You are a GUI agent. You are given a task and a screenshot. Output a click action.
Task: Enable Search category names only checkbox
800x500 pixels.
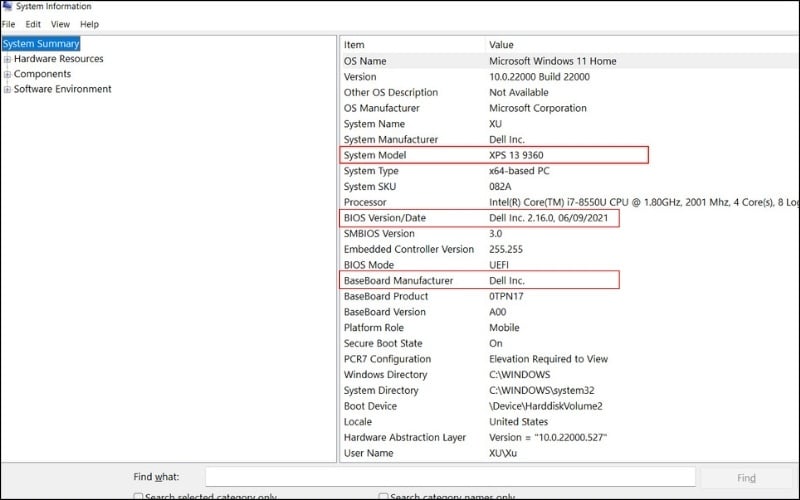click(384, 496)
